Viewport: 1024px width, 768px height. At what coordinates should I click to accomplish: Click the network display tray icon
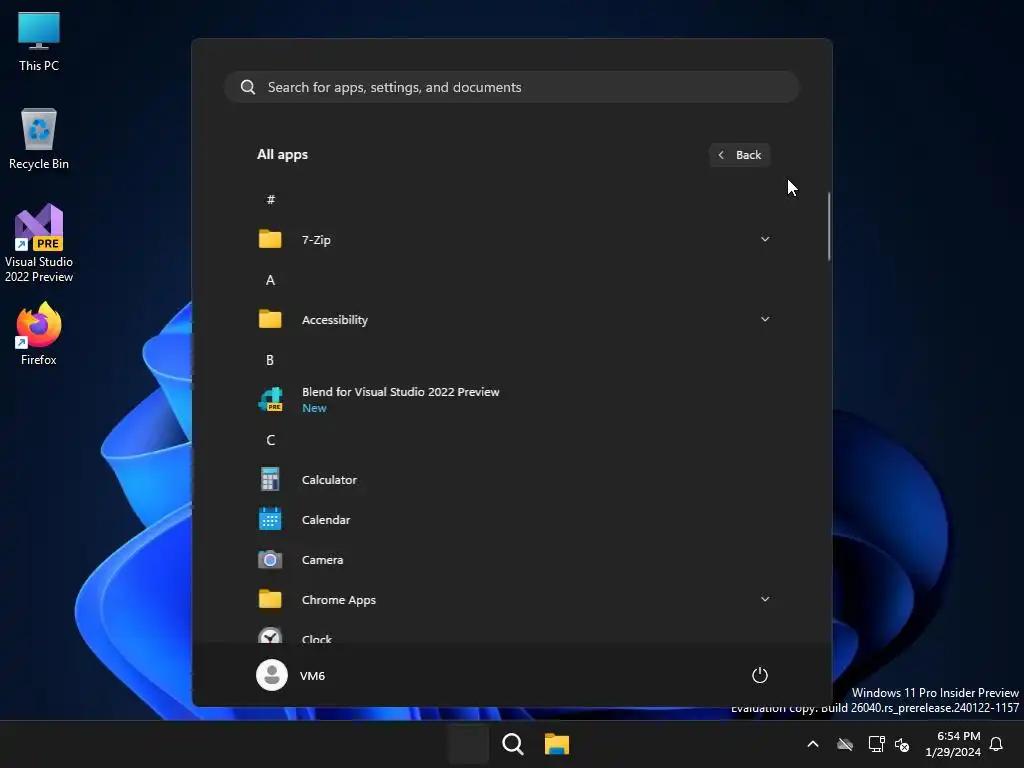coord(876,744)
